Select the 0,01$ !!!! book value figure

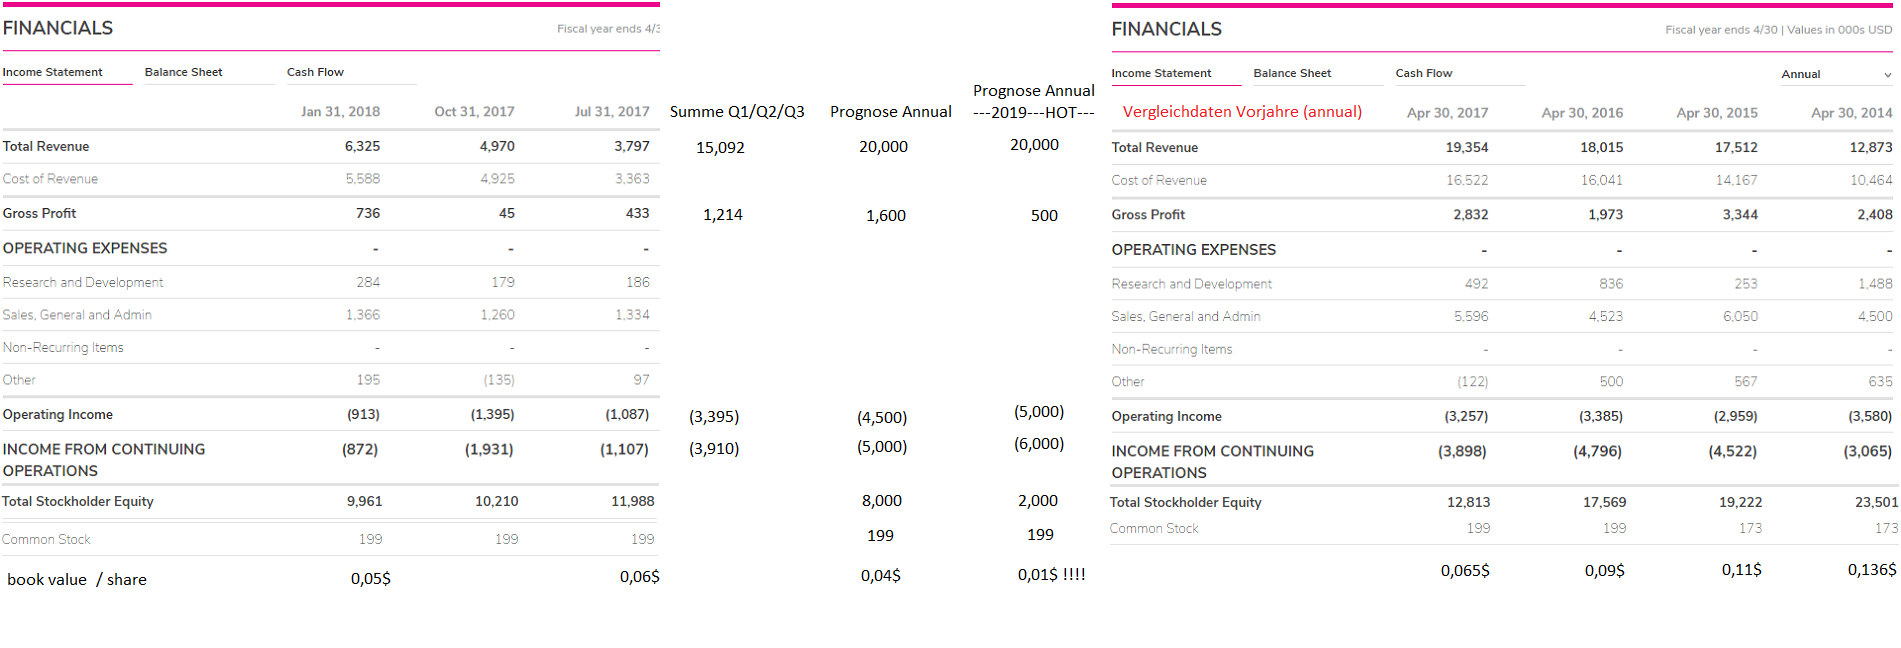pyautogui.click(x=1051, y=574)
